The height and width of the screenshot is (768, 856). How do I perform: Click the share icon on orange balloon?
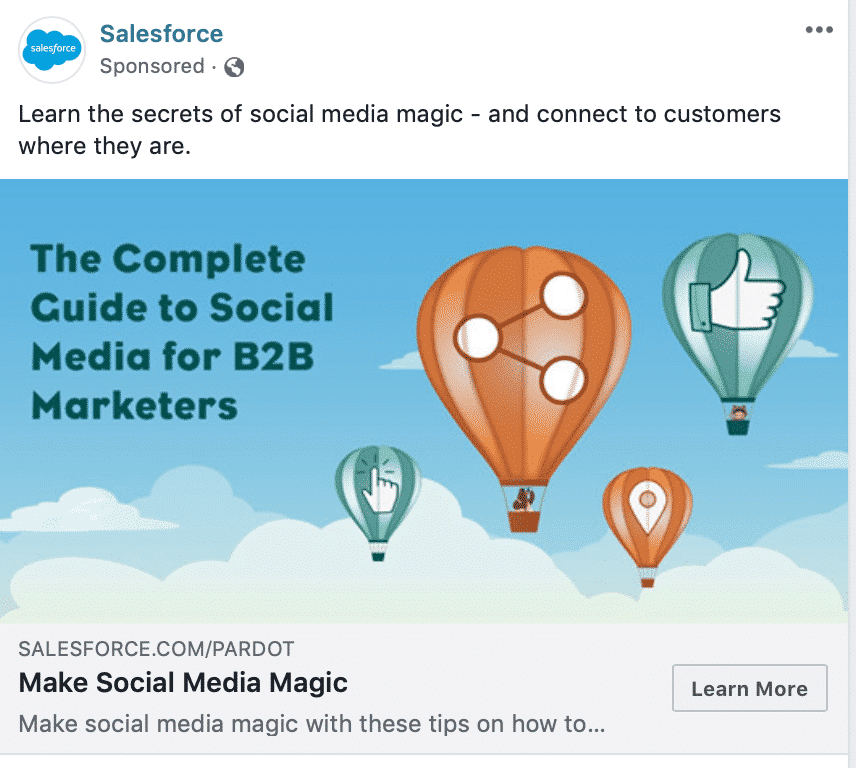tap(520, 337)
